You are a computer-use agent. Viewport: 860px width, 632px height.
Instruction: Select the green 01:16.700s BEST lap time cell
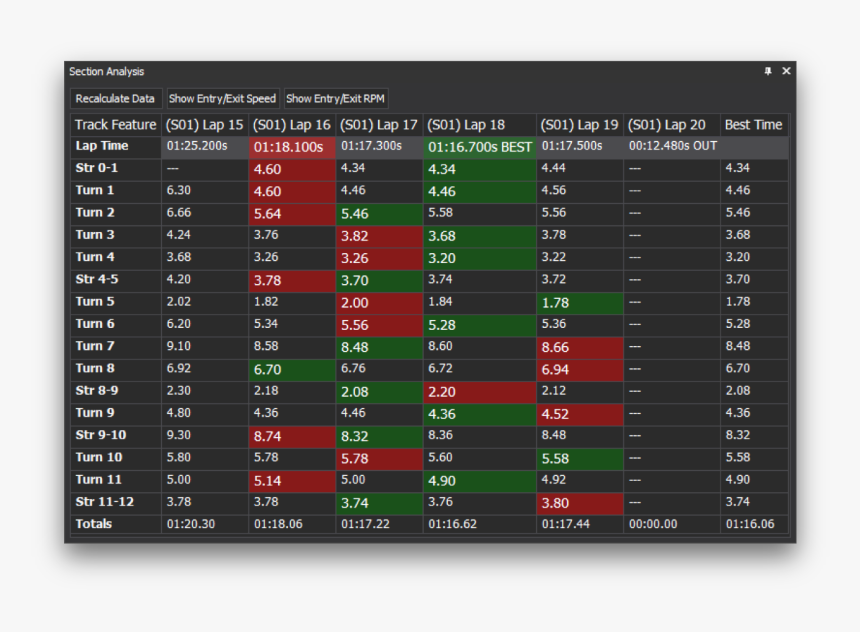coord(480,147)
